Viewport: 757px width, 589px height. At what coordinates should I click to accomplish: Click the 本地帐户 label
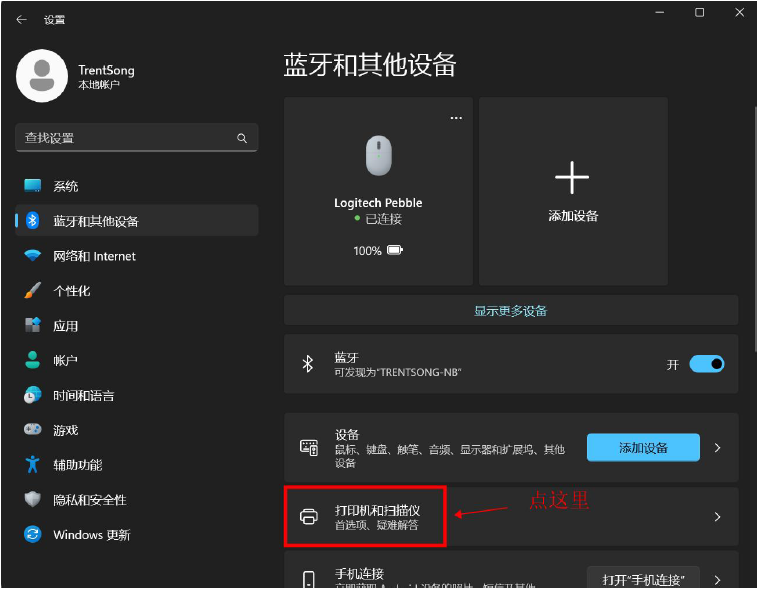click(99, 85)
